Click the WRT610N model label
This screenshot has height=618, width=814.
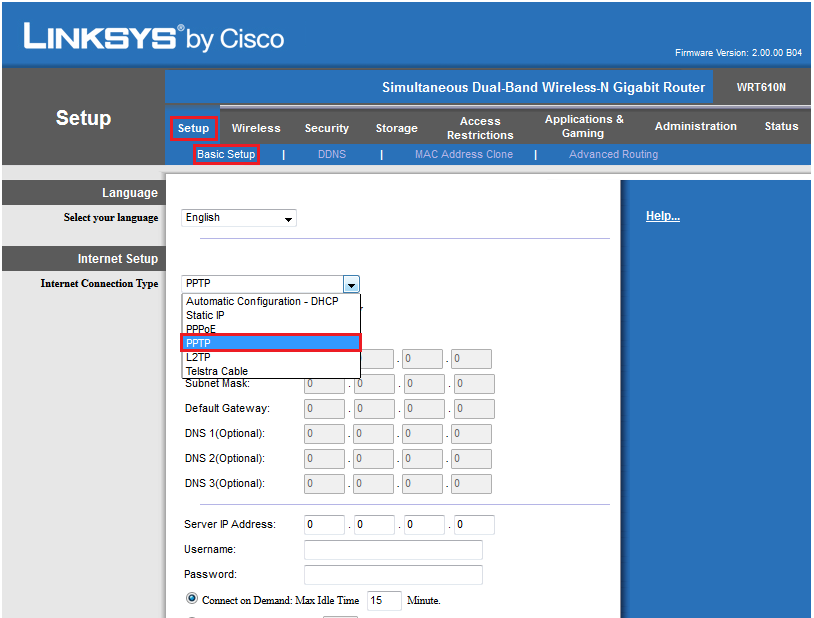click(x=761, y=87)
